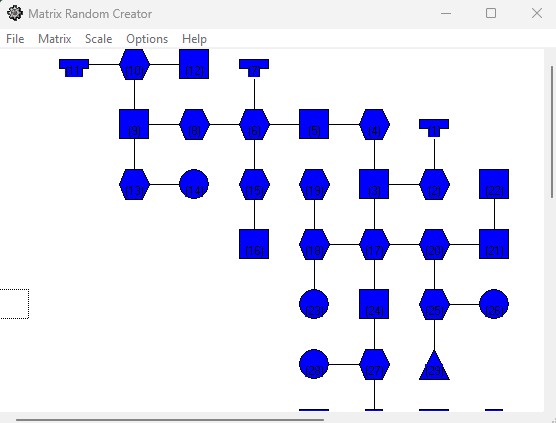The image size is (556, 423).
Task: Select hexagon node (13)
Action: [x=134, y=184]
